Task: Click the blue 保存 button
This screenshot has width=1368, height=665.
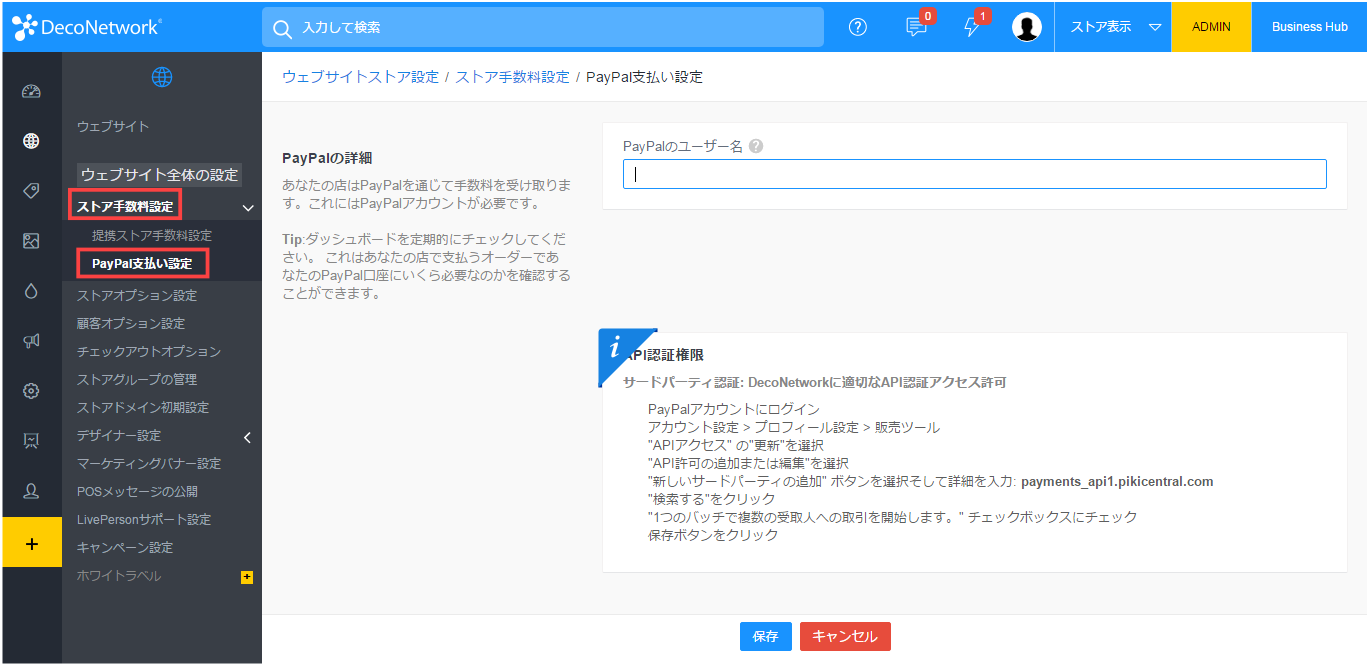Action: click(x=766, y=637)
